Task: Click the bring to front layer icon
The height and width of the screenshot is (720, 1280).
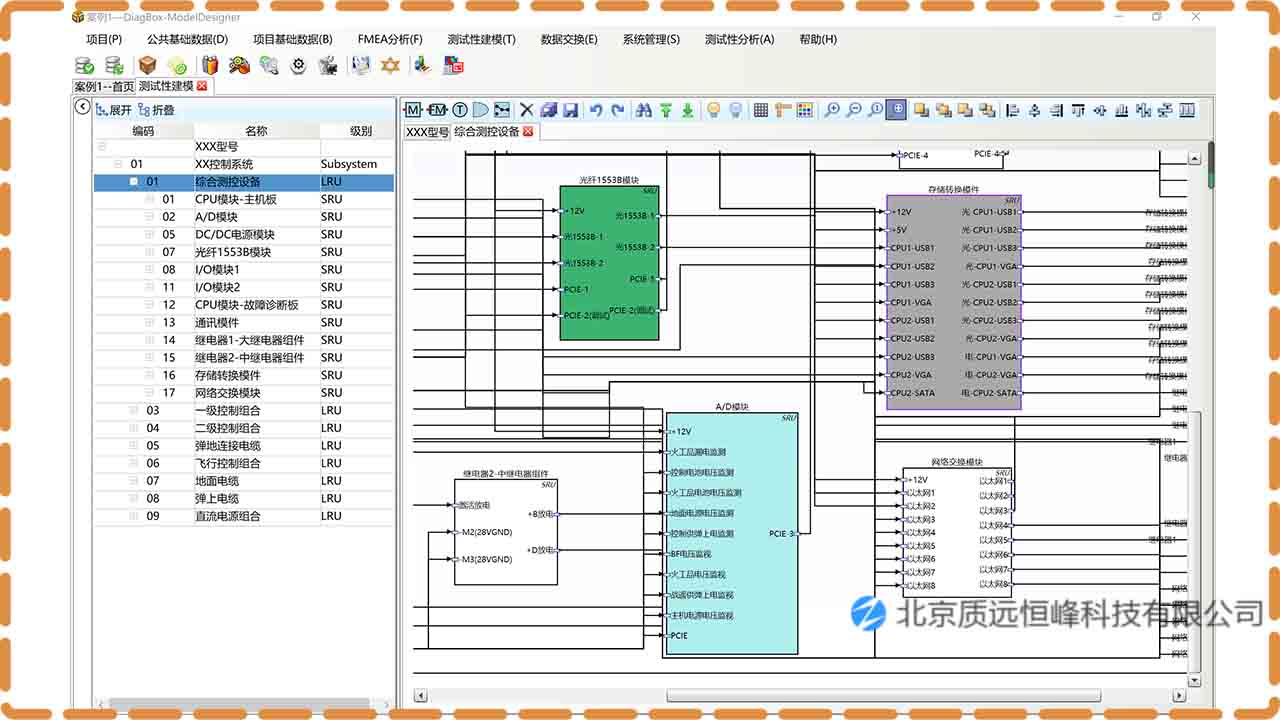Action: (x=922, y=110)
